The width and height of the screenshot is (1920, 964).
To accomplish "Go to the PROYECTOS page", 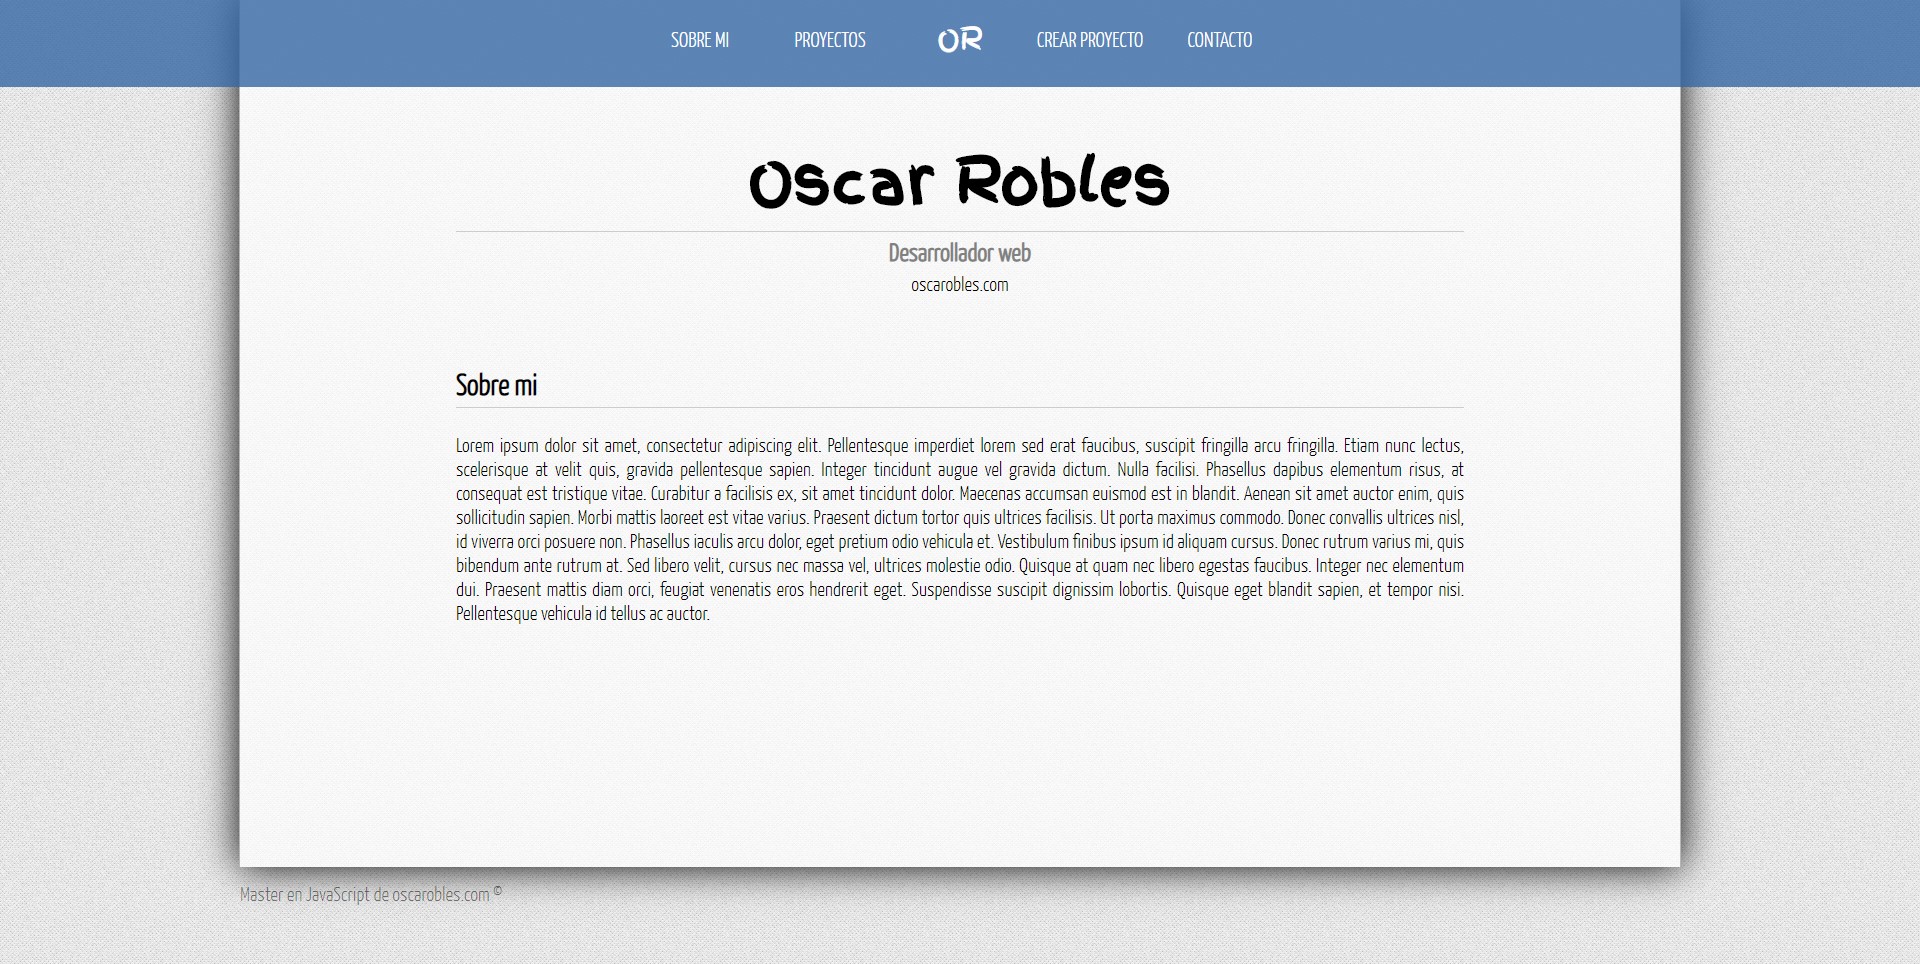I will [829, 40].
